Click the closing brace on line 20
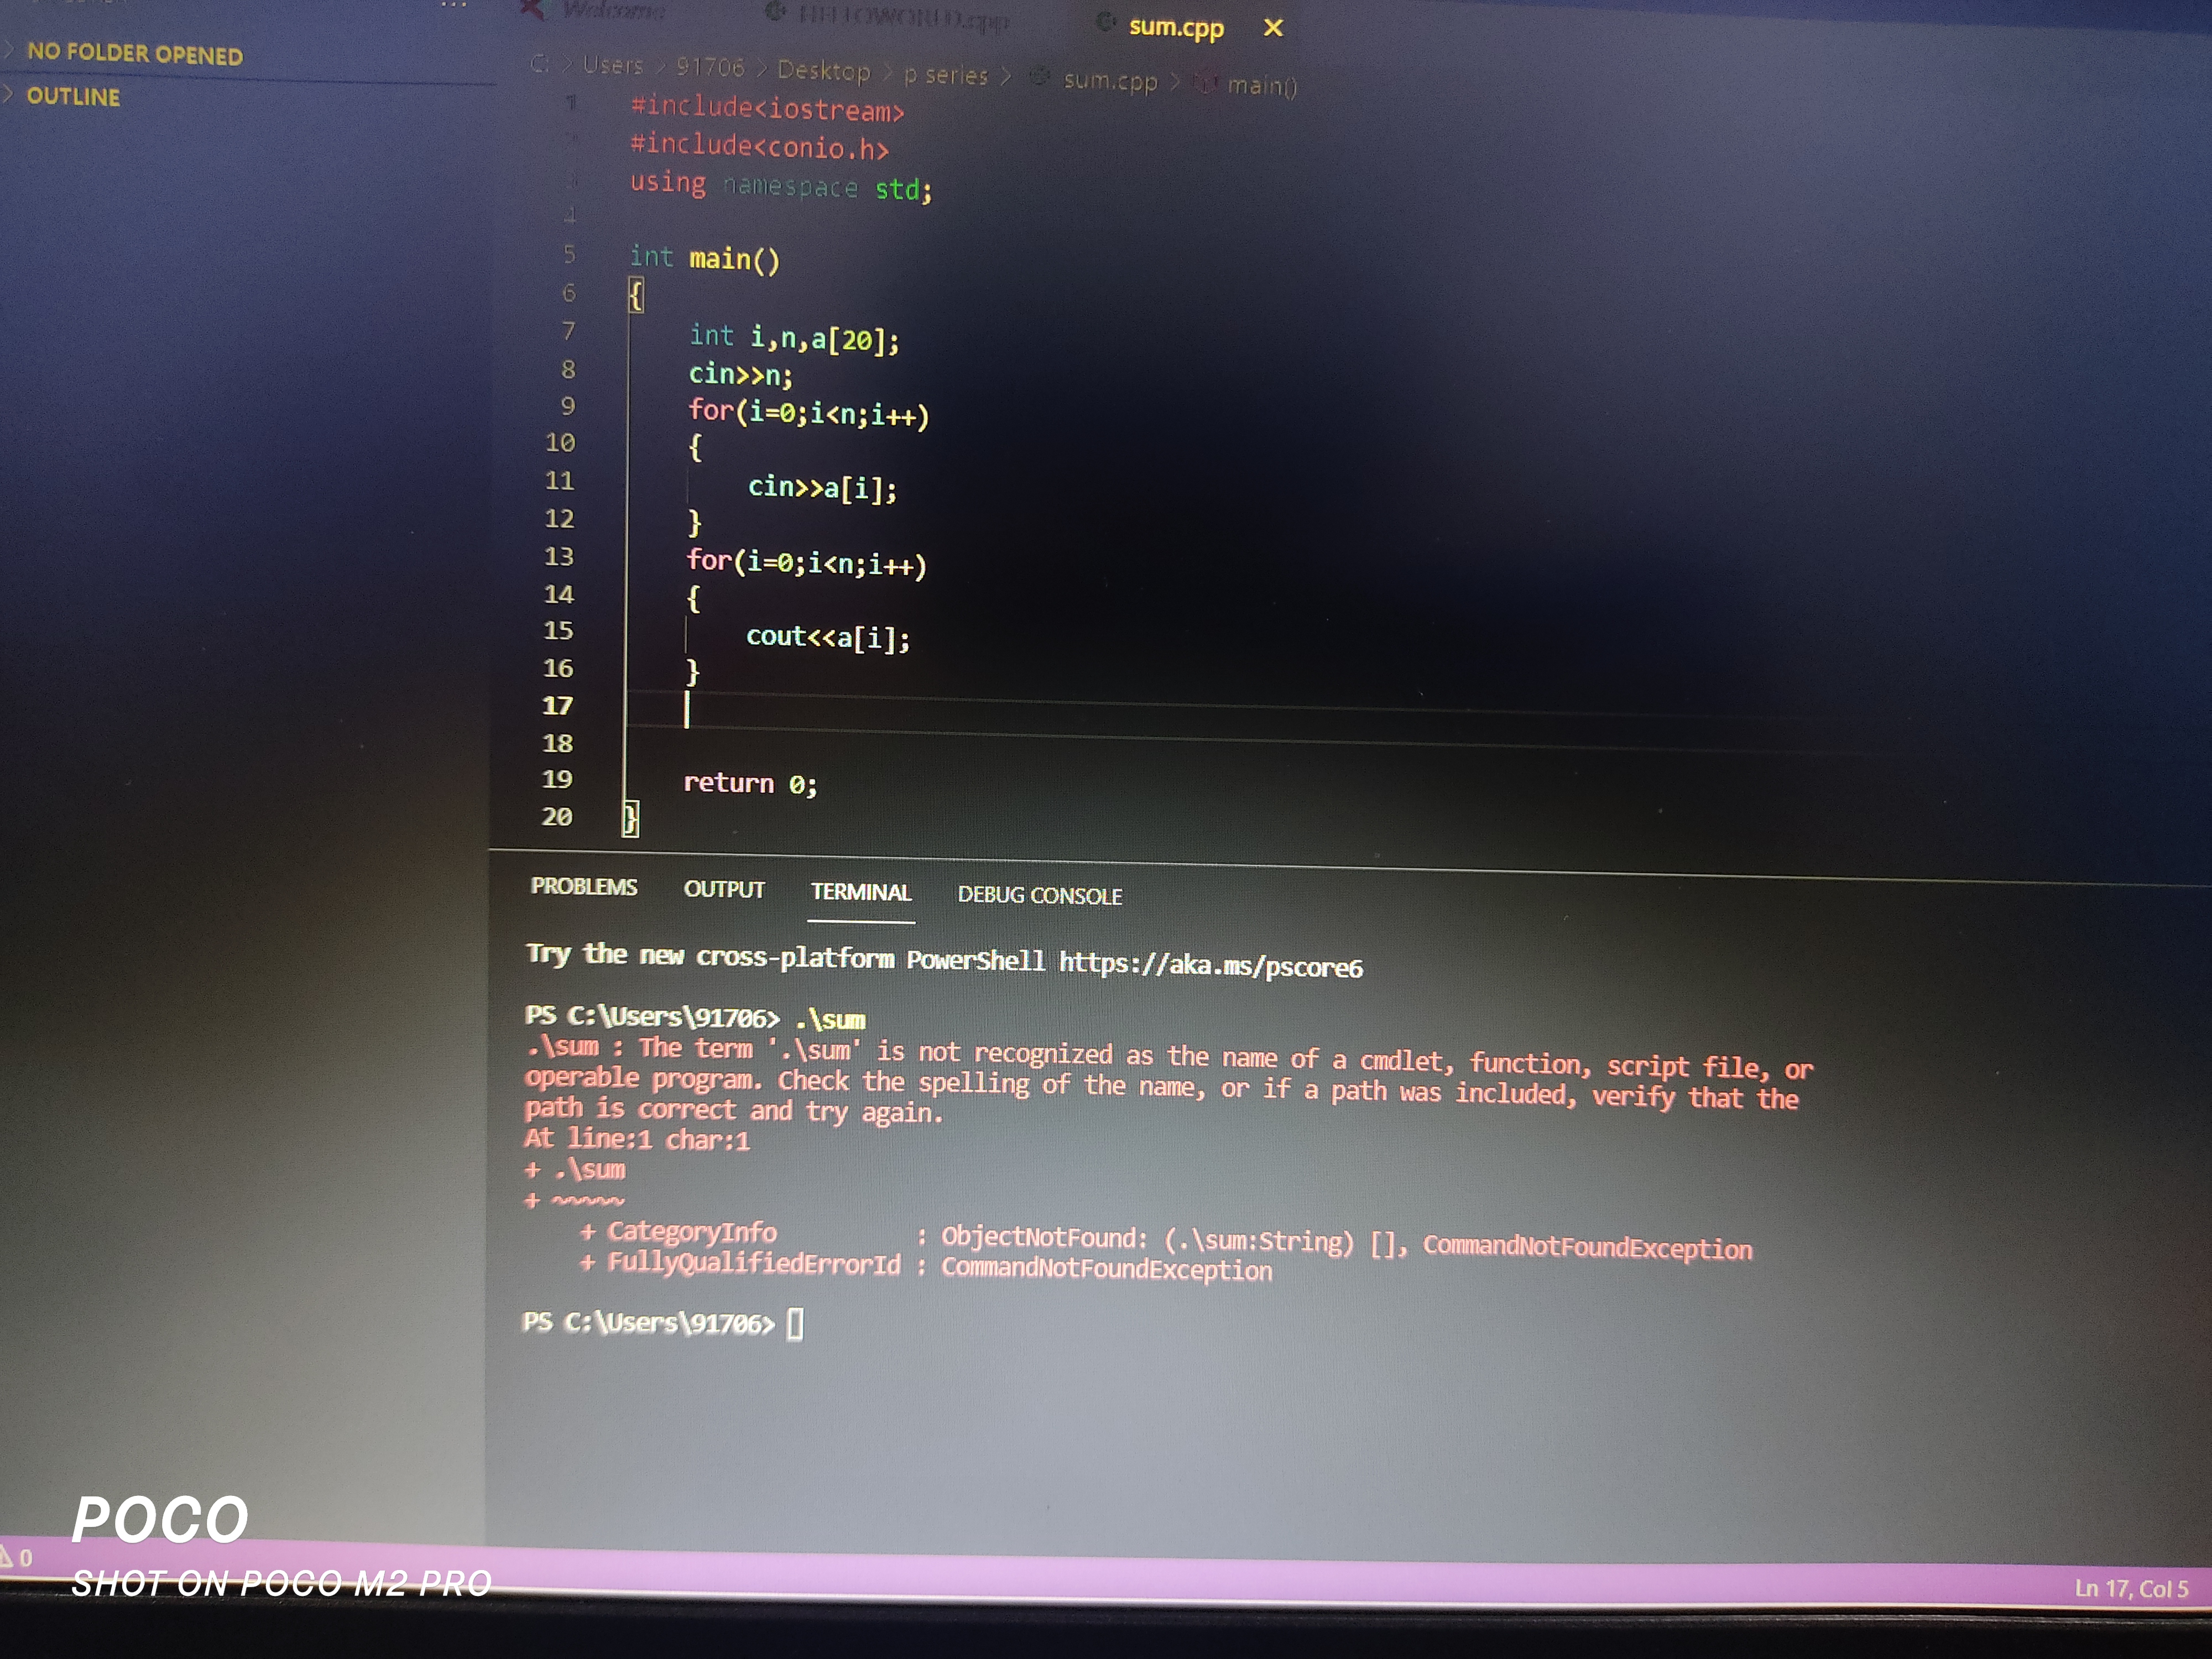This screenshot has height=1659, width=2212. coord(631,818)
